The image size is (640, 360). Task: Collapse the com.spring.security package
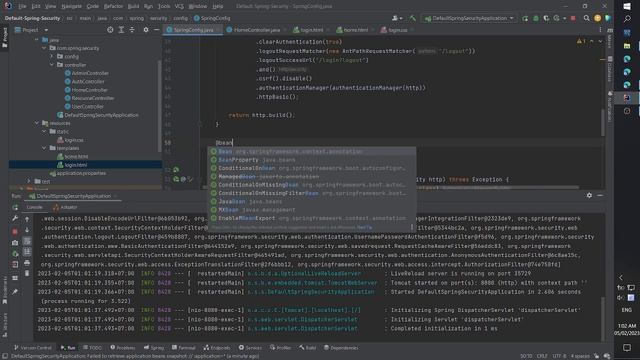pyautogui.click(x=44, y=48)
